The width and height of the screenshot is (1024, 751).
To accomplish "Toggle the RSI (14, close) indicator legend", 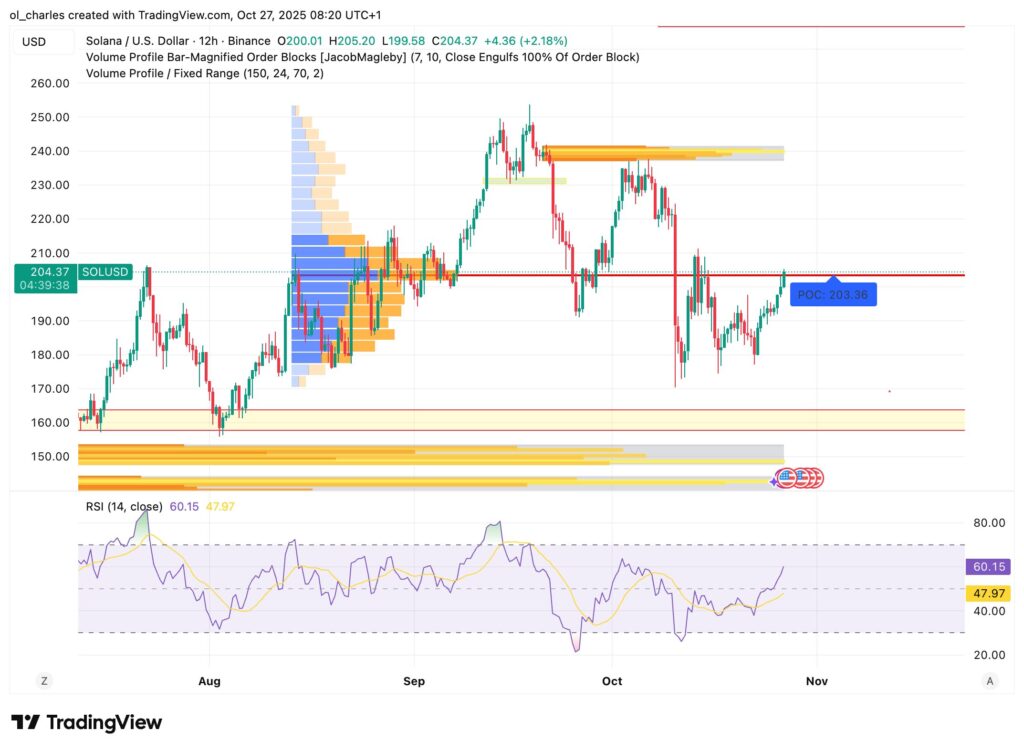I will point(124,507).
